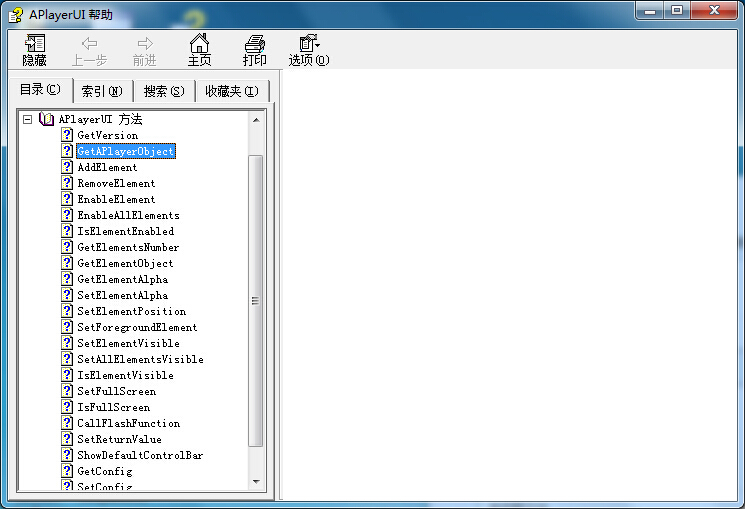Select the APlayerUI 方法 book label

coord(100,119)
